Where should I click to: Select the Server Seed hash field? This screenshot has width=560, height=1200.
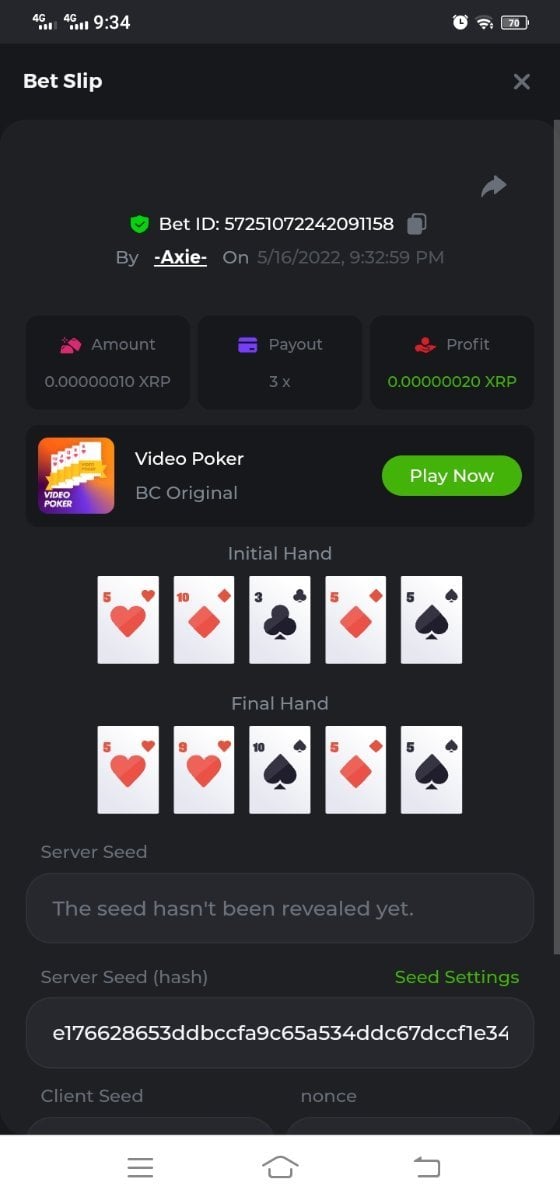[280, 1032]
